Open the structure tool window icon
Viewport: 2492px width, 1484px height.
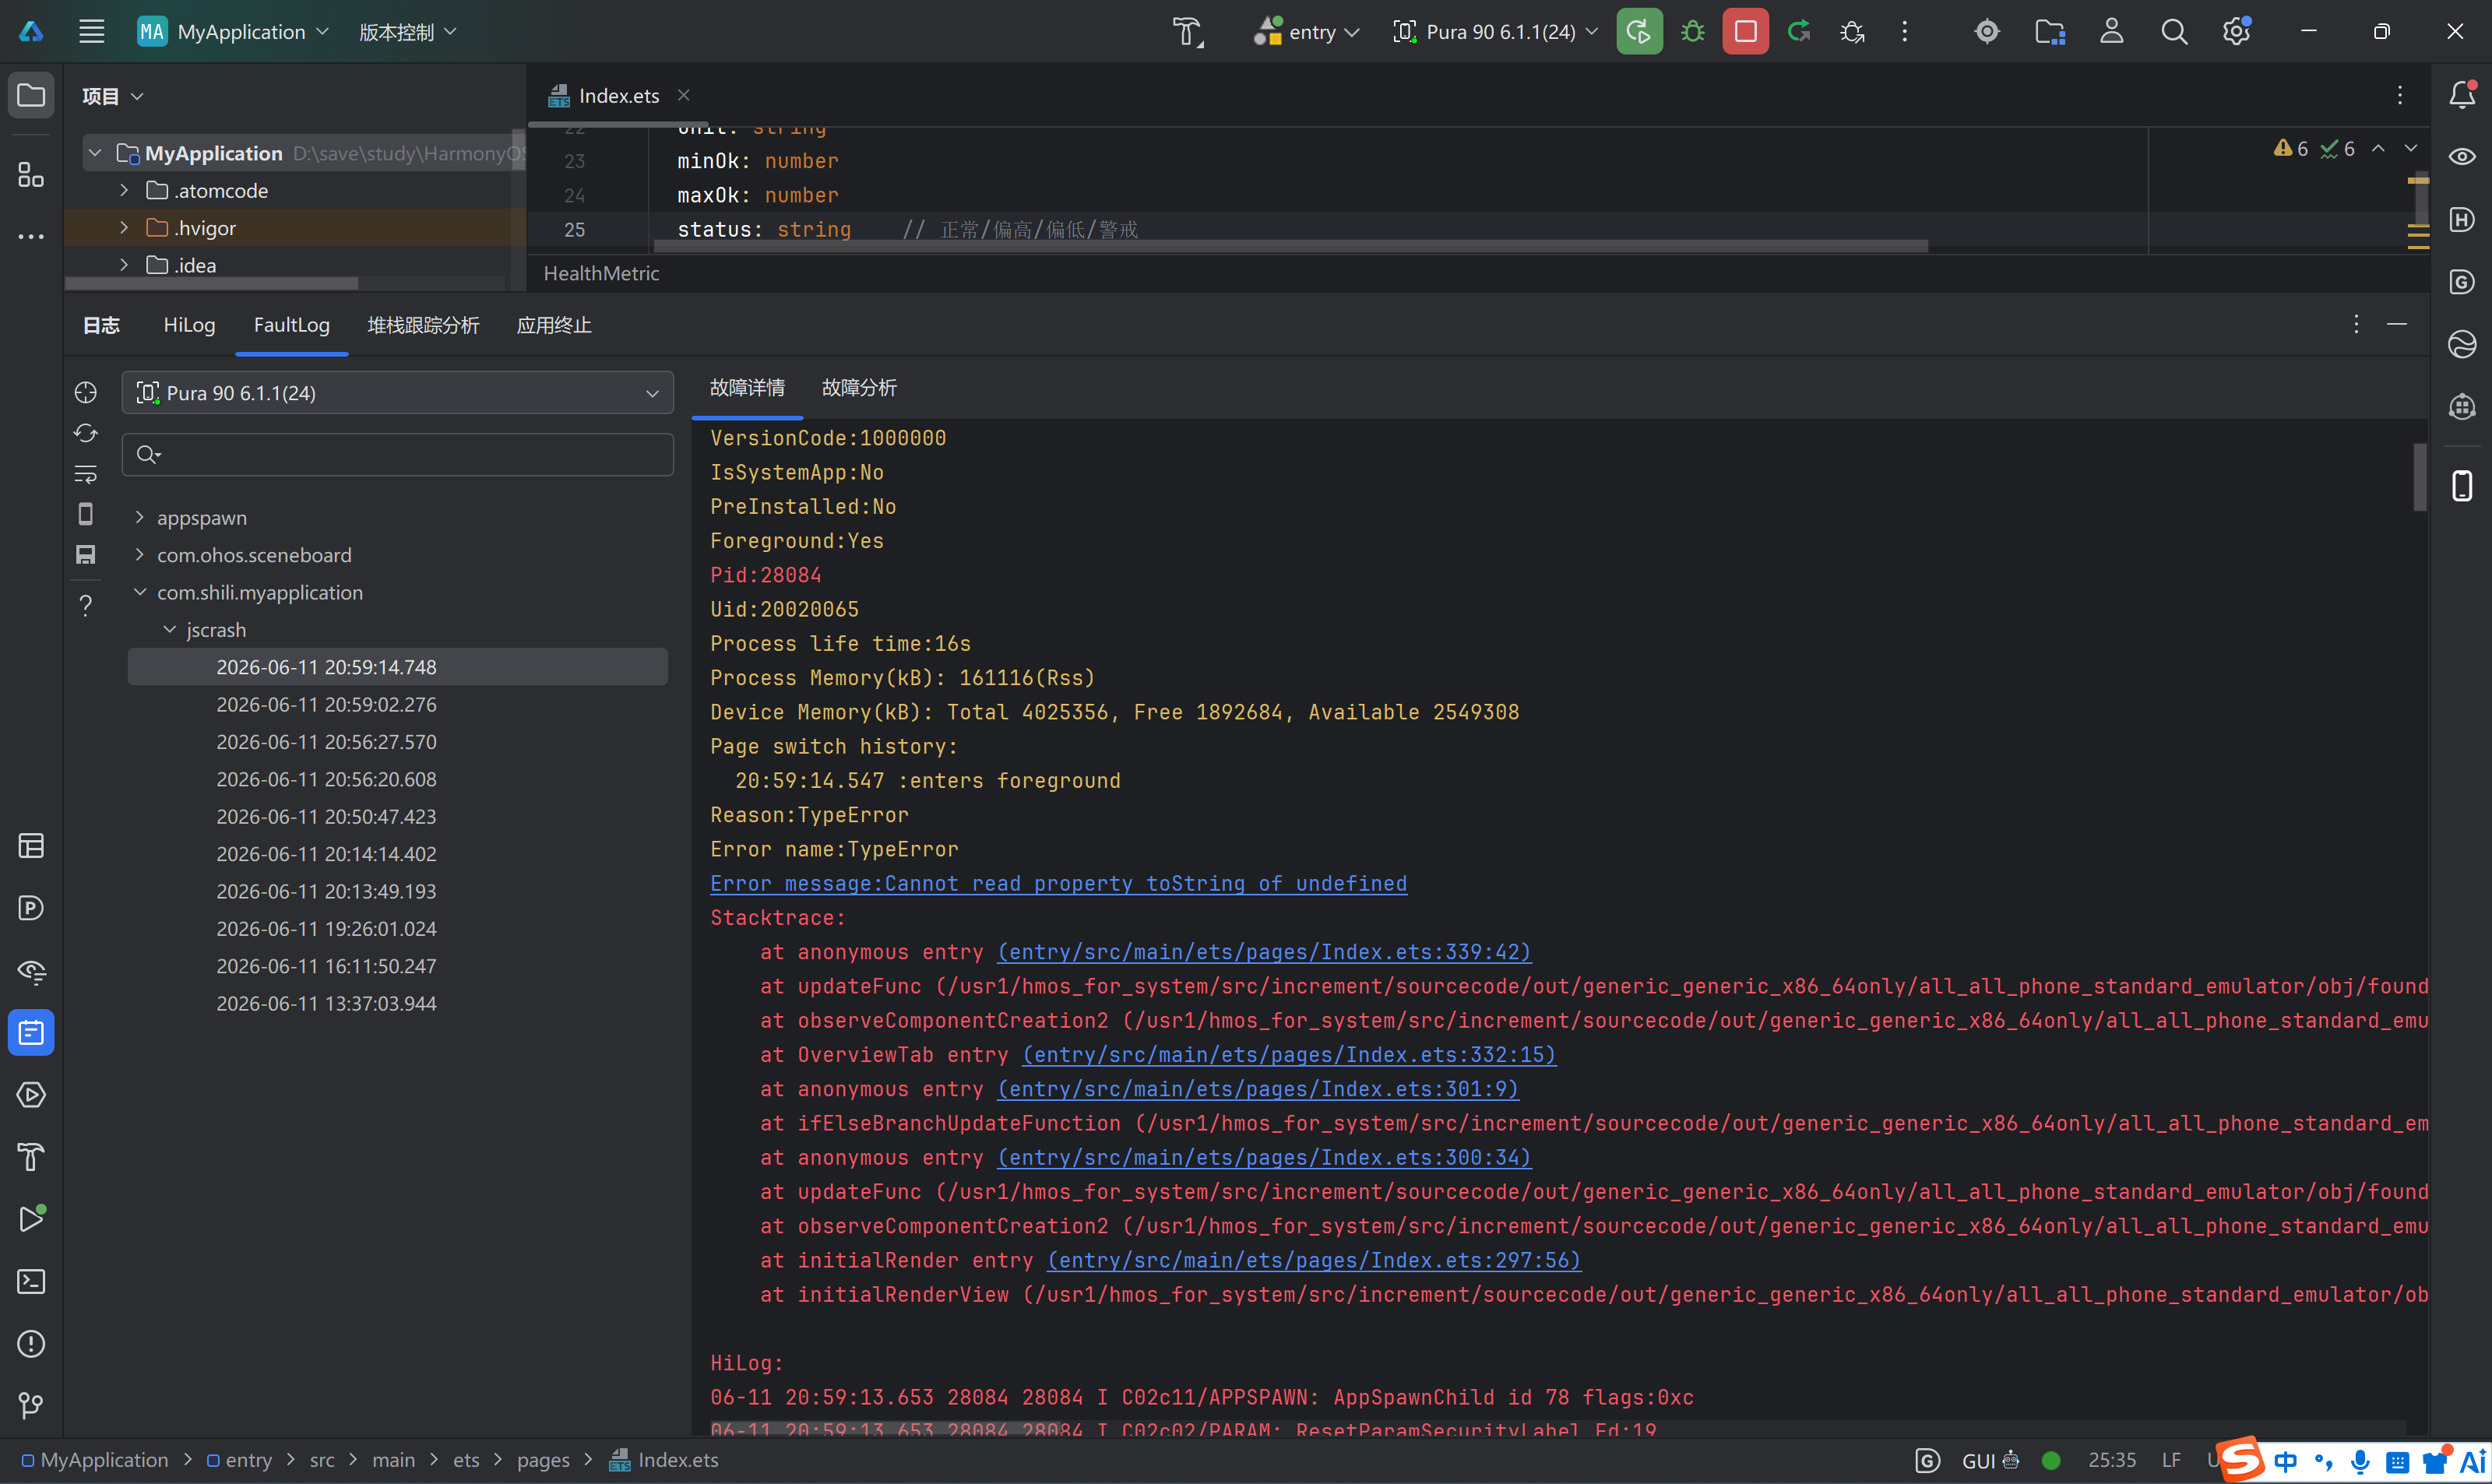pos(31,174)
